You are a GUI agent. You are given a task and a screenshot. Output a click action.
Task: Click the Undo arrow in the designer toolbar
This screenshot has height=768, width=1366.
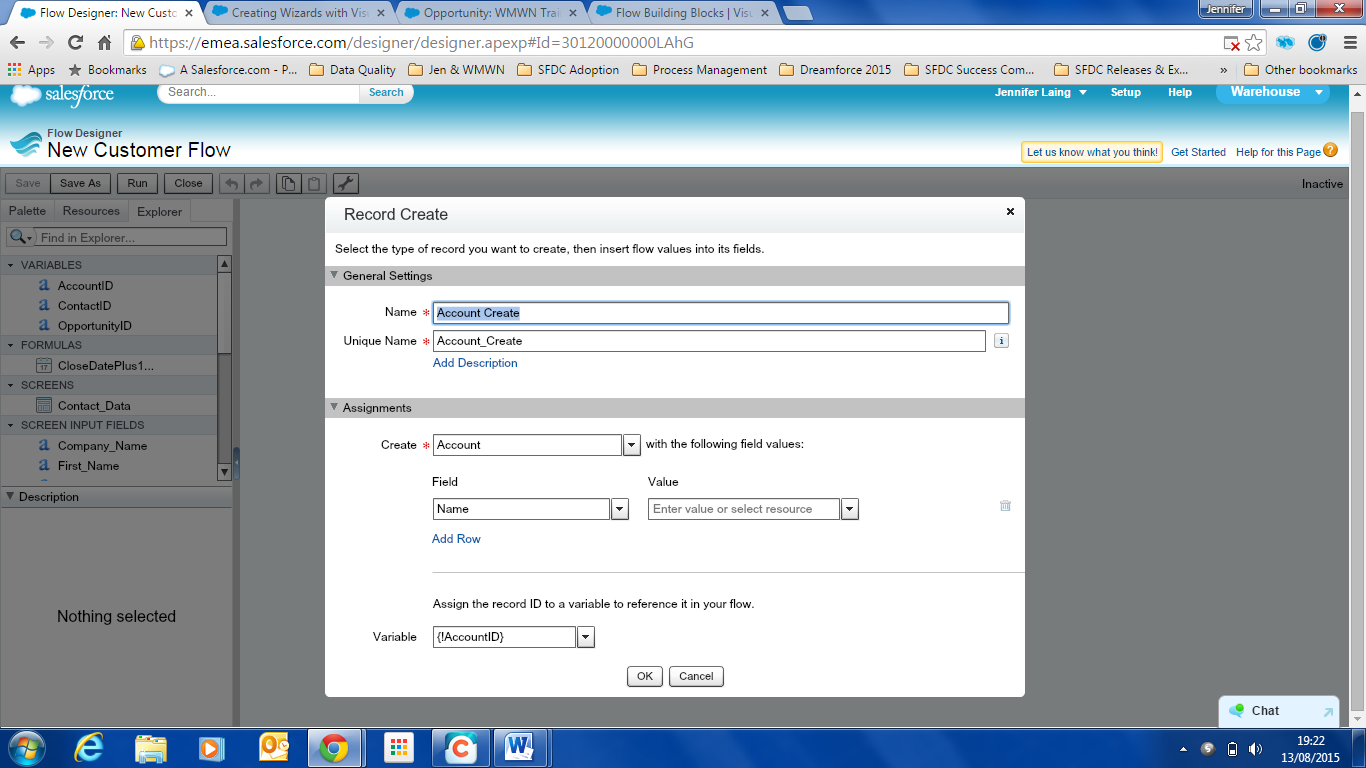(232, 183)
